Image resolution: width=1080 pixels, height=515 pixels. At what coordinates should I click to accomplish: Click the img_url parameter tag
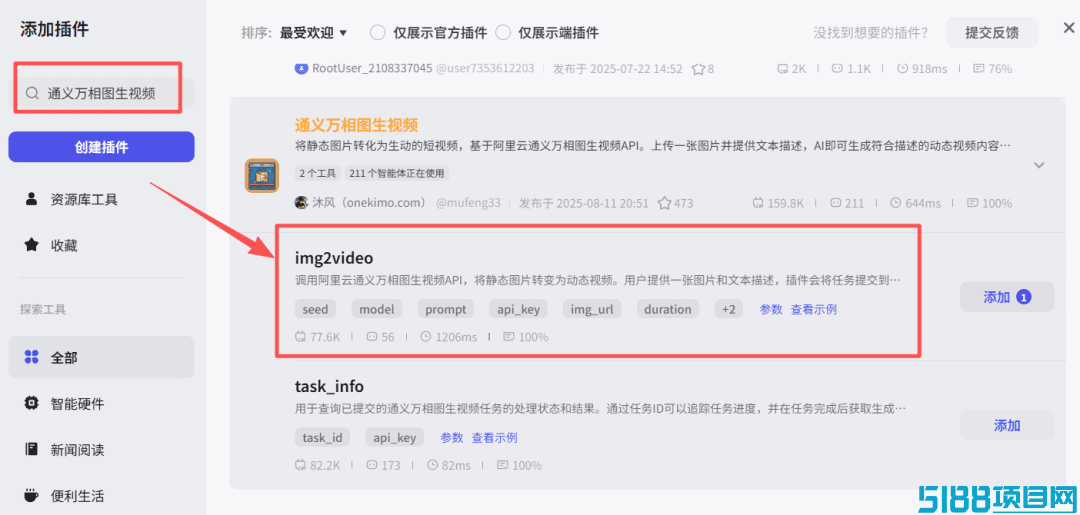point(592,309)
